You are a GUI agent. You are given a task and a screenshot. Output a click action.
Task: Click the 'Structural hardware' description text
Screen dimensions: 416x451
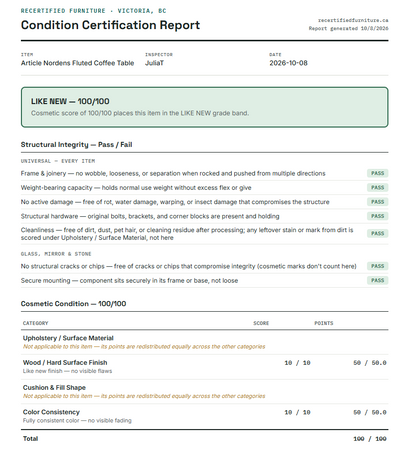click(150, 216)
